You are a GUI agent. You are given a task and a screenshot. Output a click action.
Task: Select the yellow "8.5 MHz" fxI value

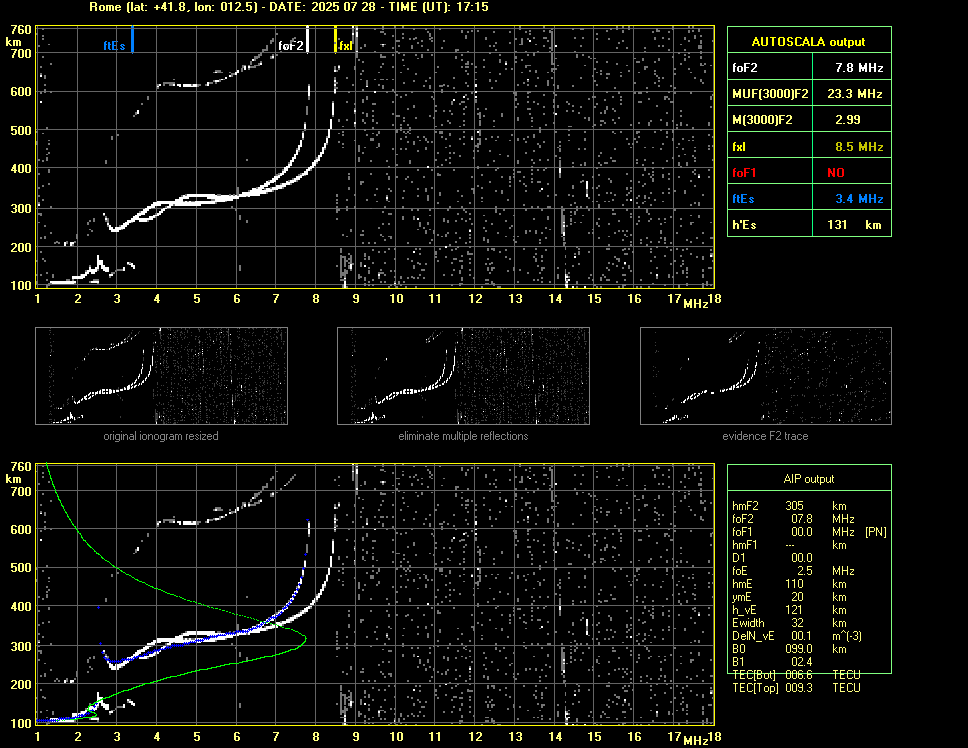coord(859,147)
